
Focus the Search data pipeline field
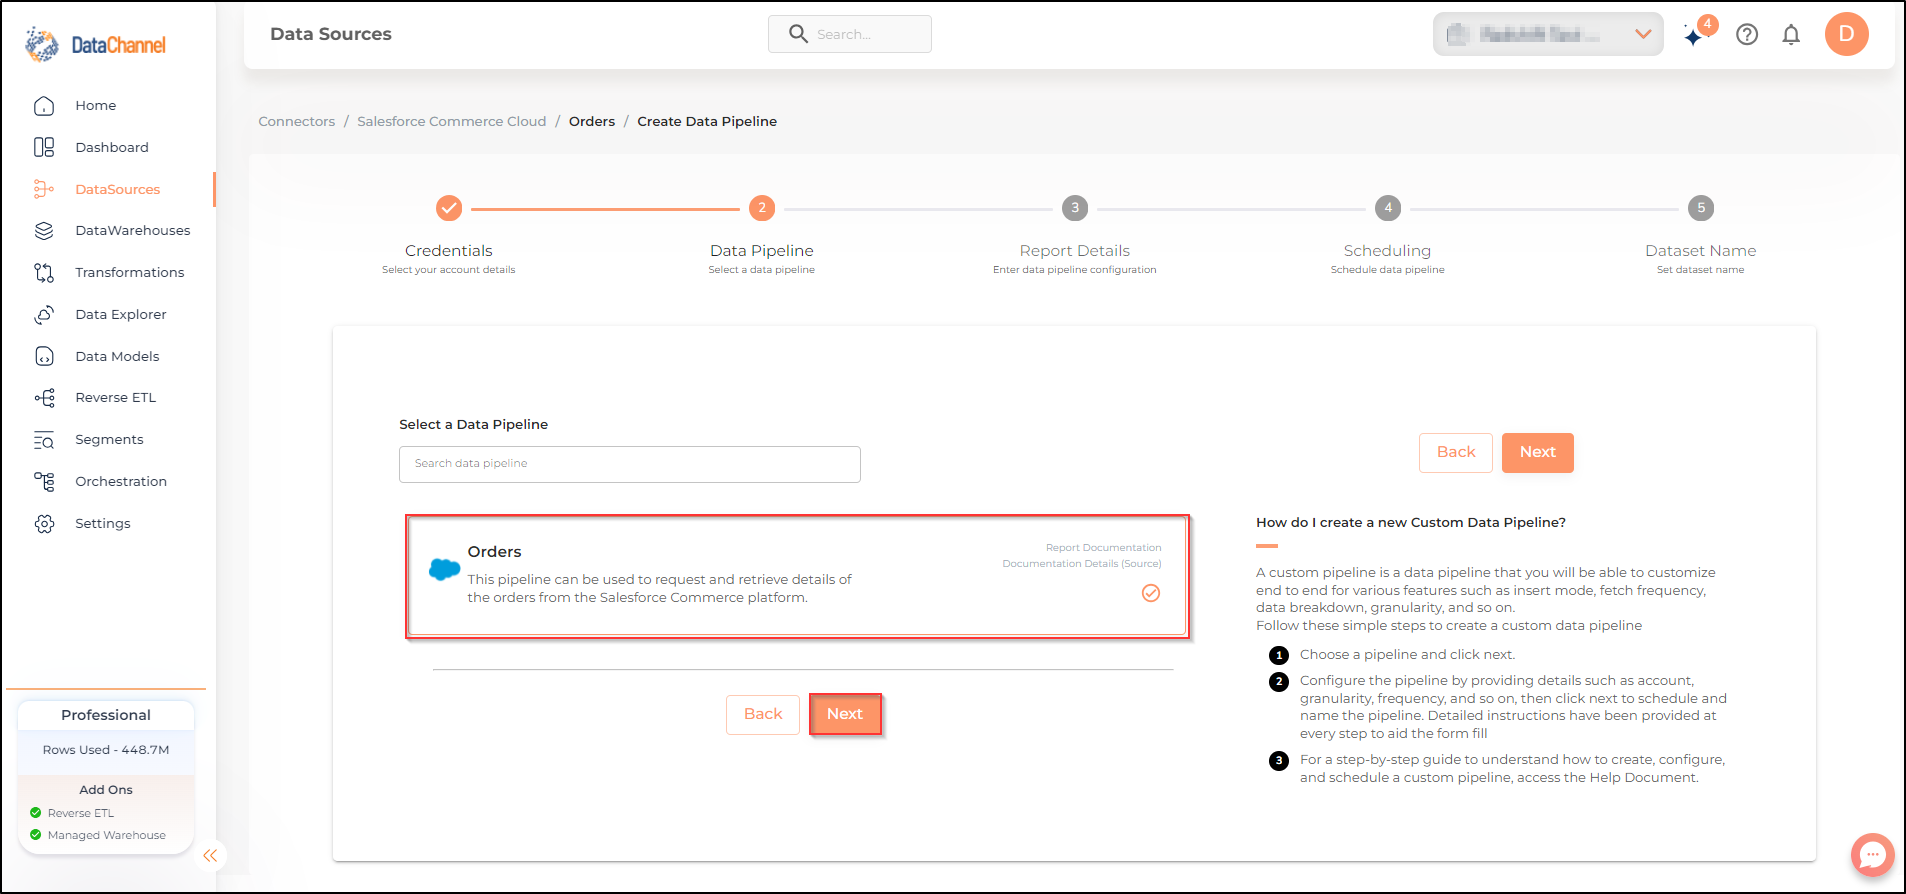click(630, 464)
